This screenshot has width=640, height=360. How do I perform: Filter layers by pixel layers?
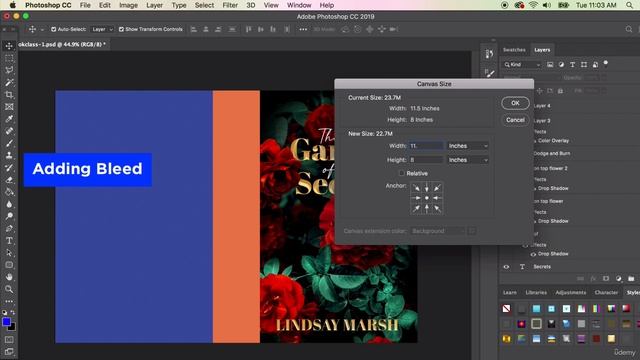(550, 64)
